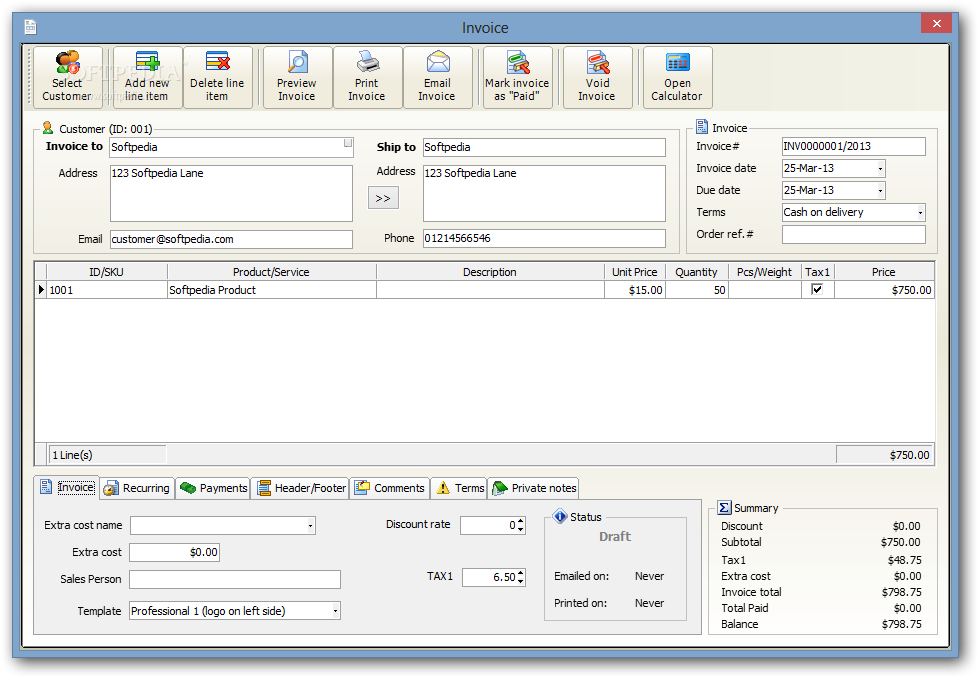
Task: Switch to the Recurring tab
Action: point(137,488)
